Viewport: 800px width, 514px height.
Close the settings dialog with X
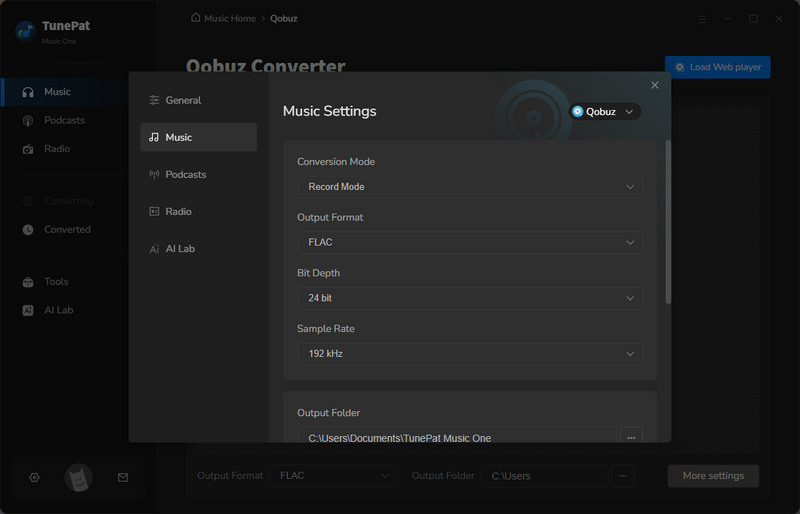[655, 86]
